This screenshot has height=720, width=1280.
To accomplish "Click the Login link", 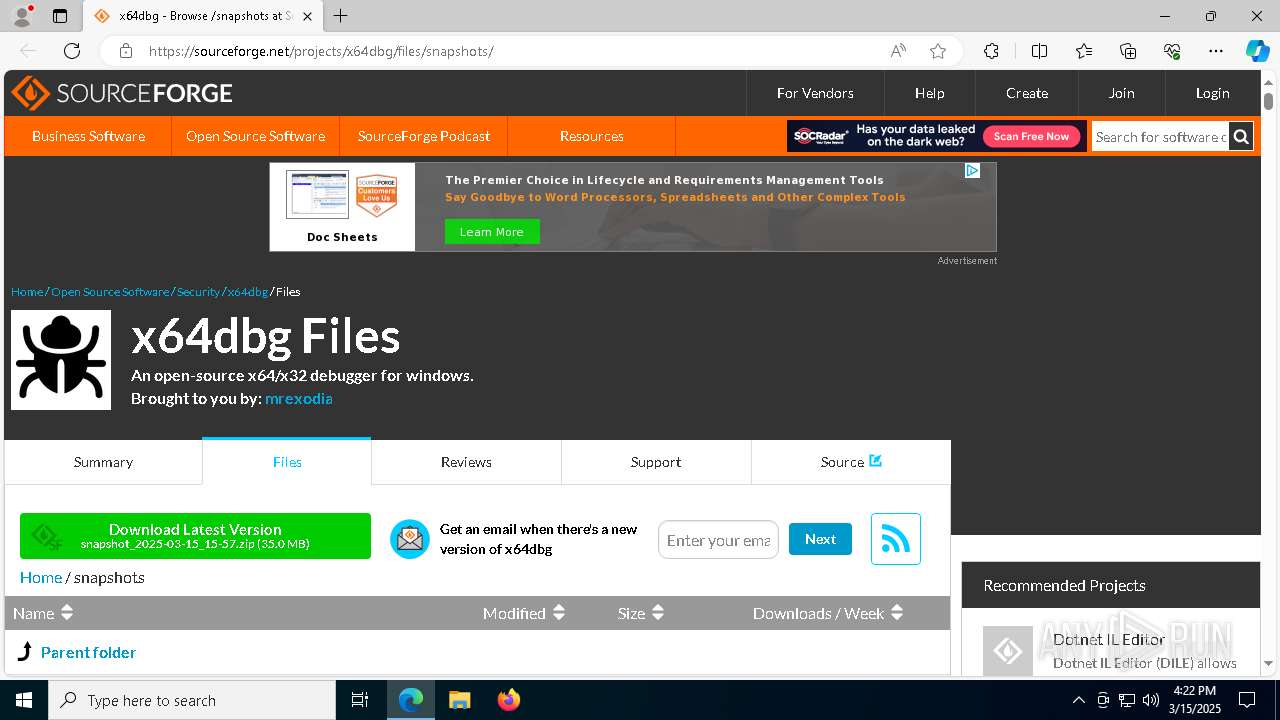I will pos(1212,93).
